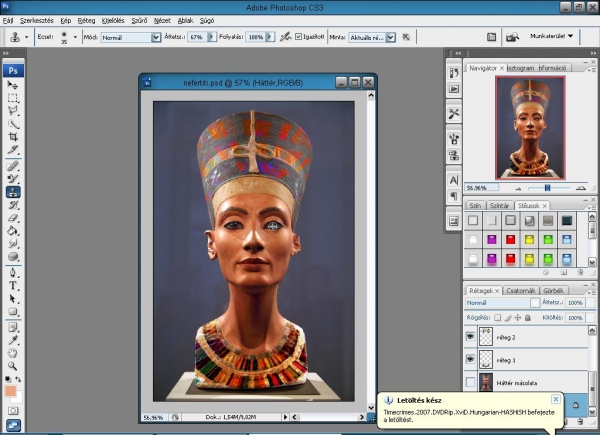Select the Pen tool
The height and width of the screenshot is (435, 600).
(13, 272)
